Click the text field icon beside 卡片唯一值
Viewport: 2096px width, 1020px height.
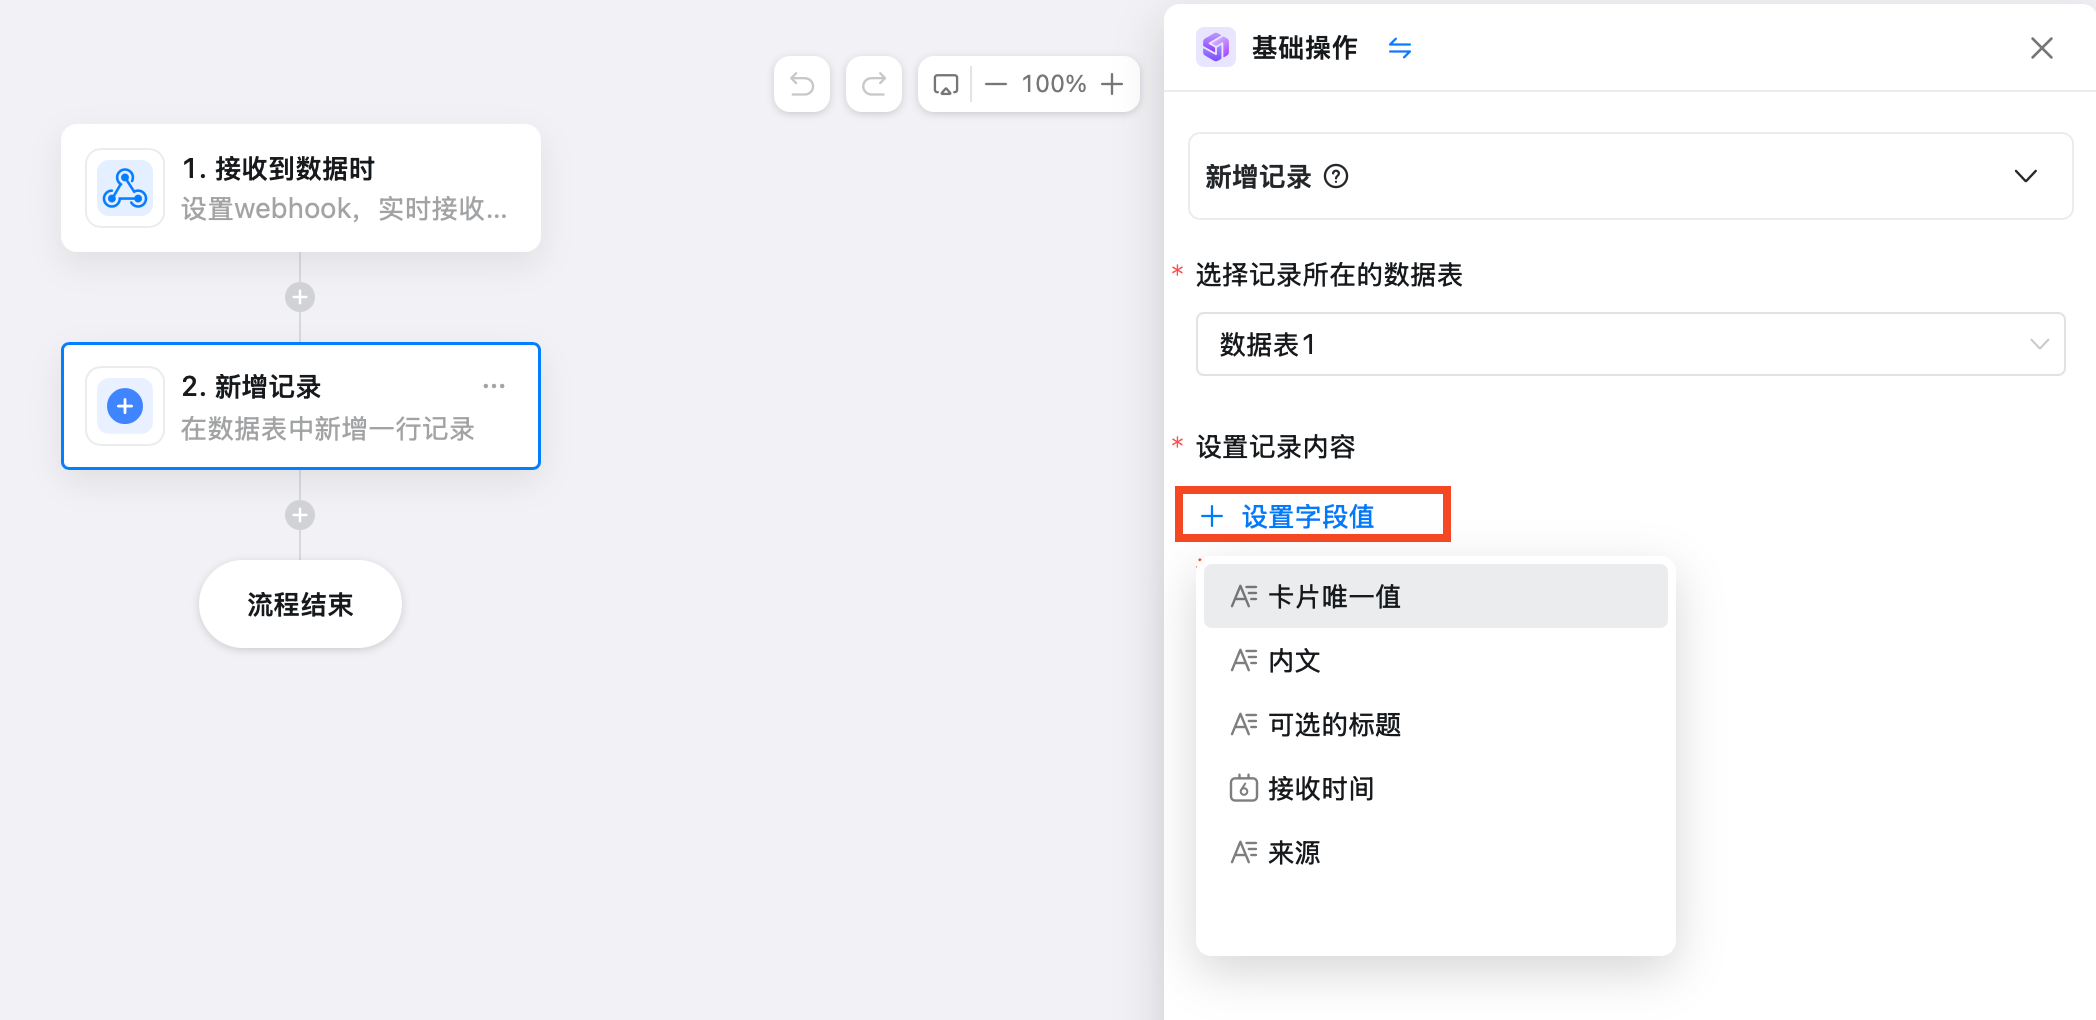click(1243, 595)
